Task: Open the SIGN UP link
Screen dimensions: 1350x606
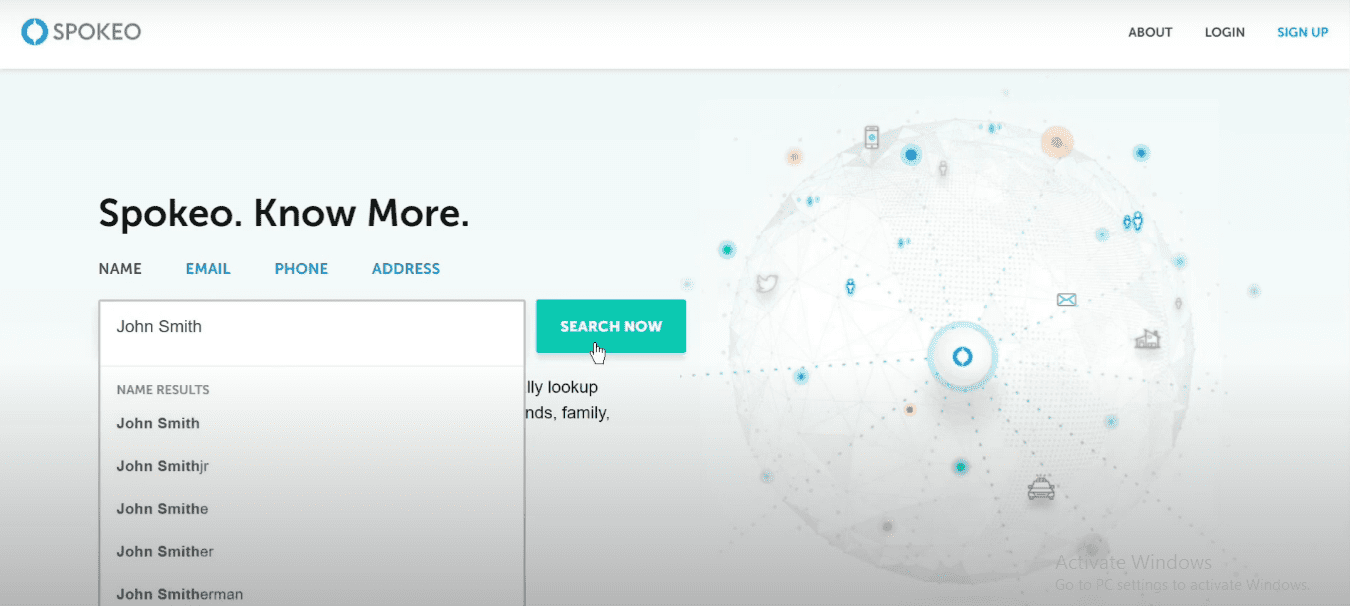Action: coord(1302,32)
